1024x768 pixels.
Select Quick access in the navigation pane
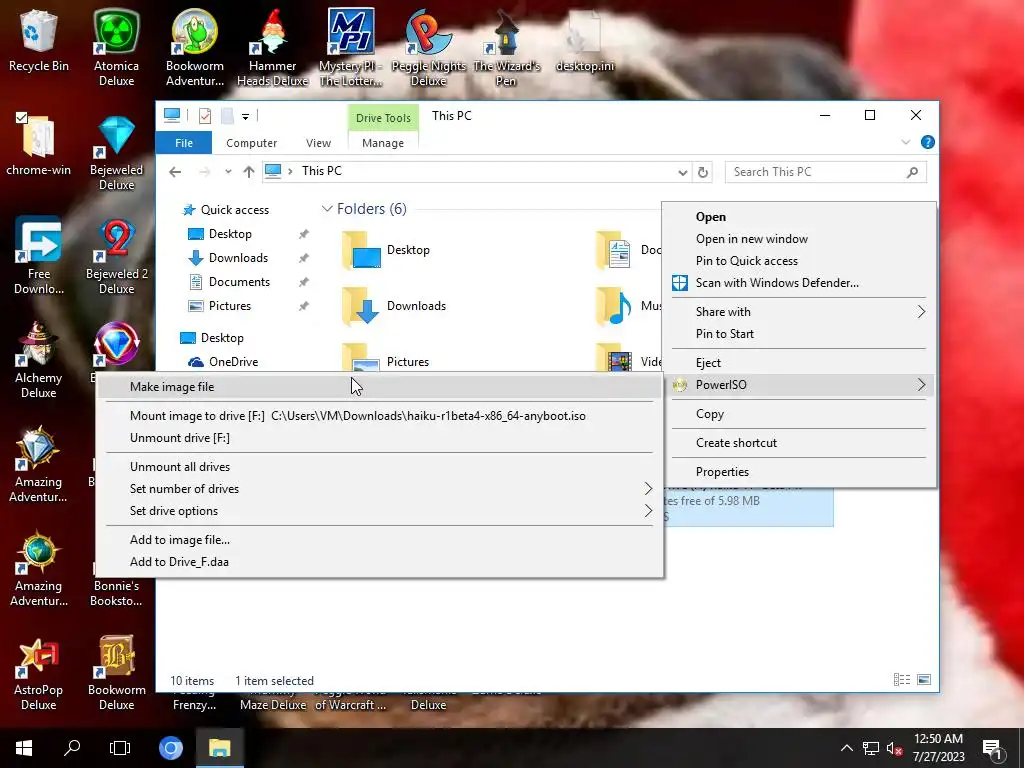coord(226,210)
